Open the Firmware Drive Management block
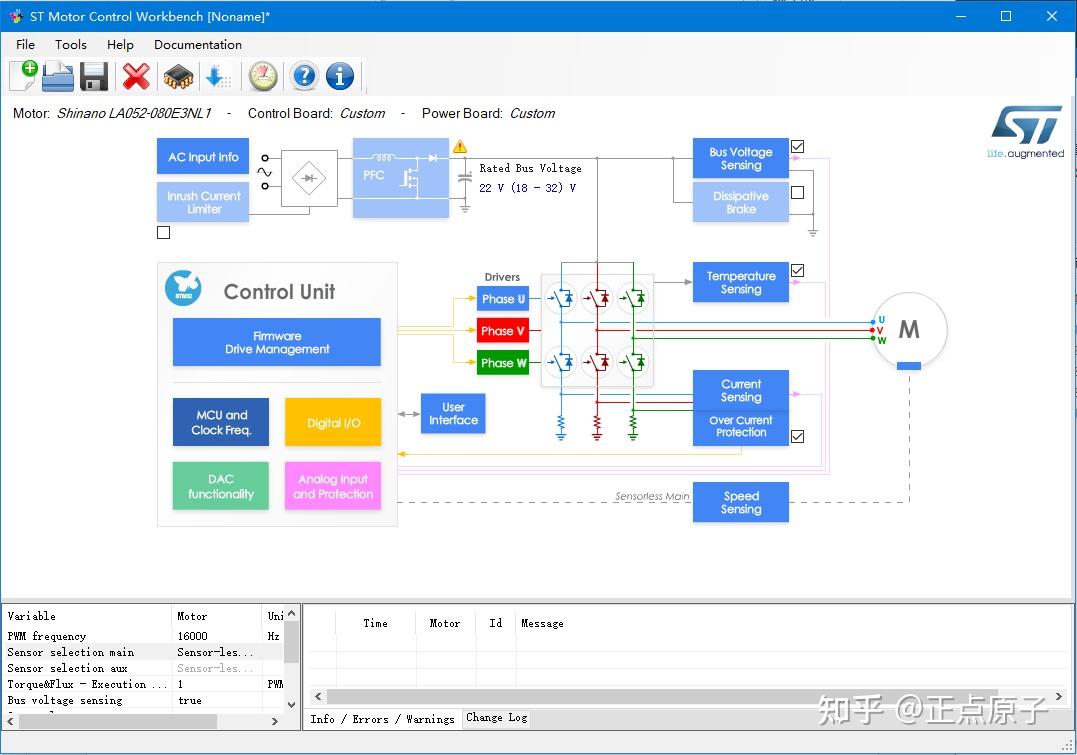This screenshot has height=755, width=1077. pyautogui.click(x=276, y=341)
